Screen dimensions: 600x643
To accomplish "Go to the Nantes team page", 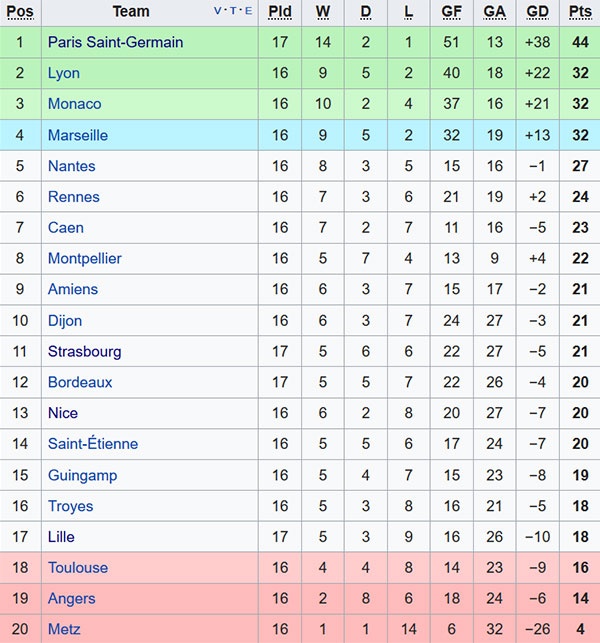I will tap(72, 166).
